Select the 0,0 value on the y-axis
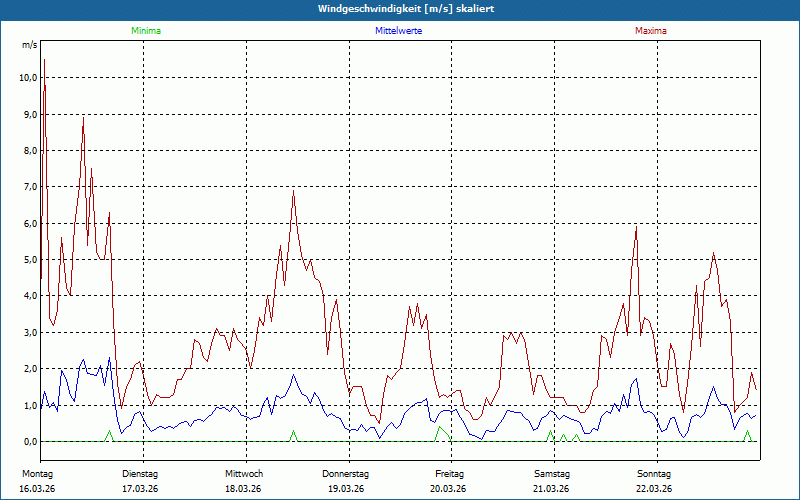This screenshot has width=800, height=500. click(x=29, y=442)
